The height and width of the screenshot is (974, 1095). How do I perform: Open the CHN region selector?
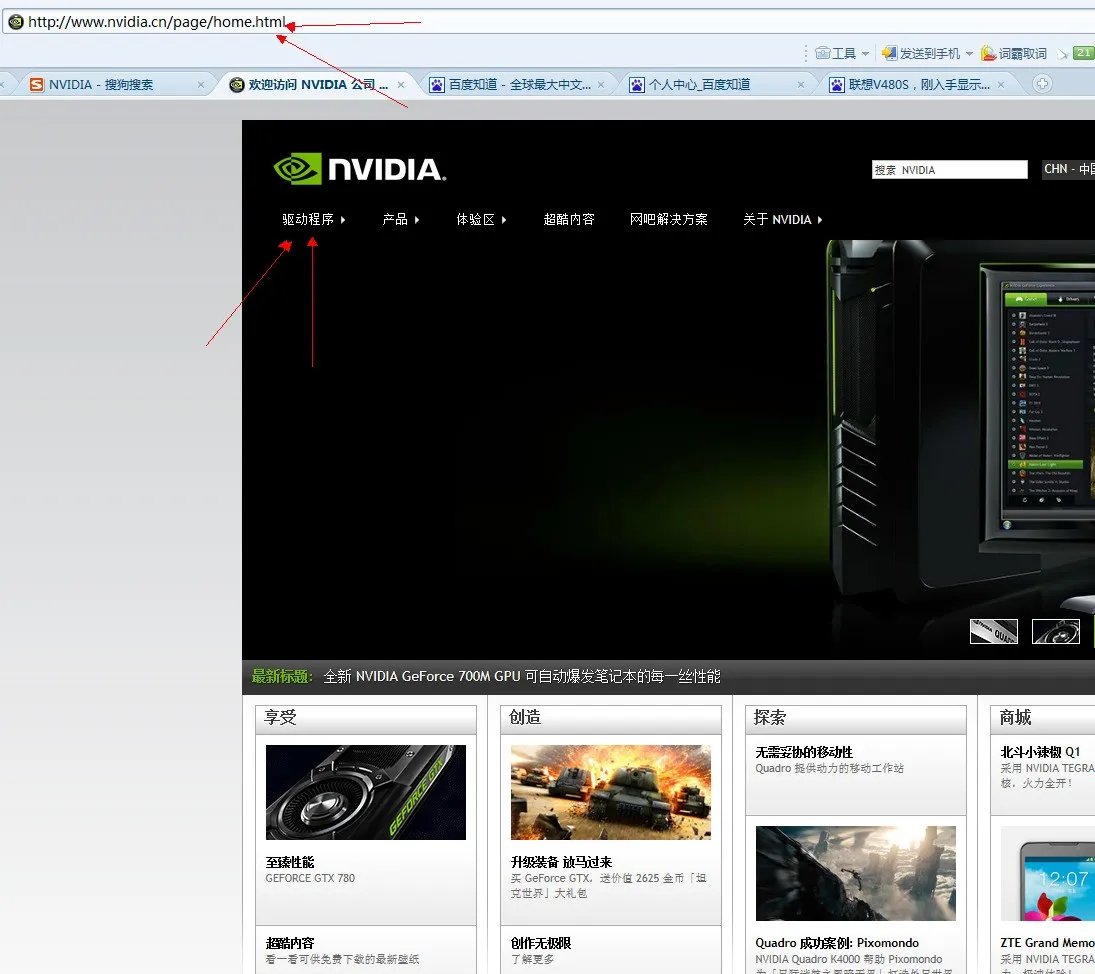point(1067,169)
